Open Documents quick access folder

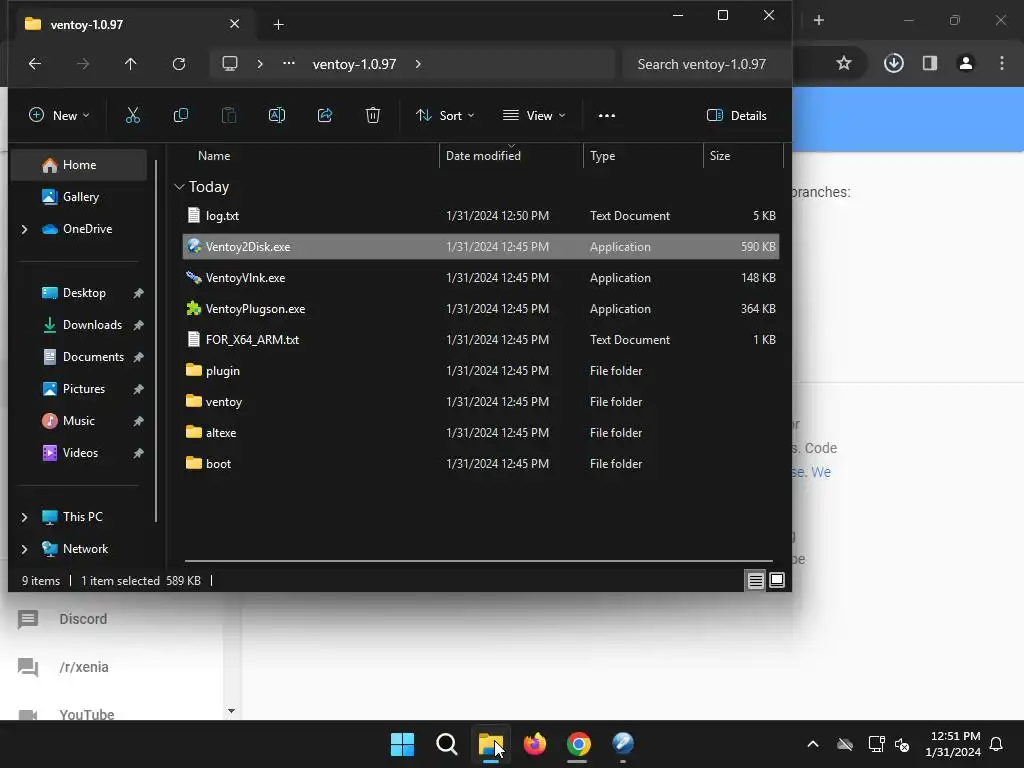pyautogui.click(x=93, y=357)
